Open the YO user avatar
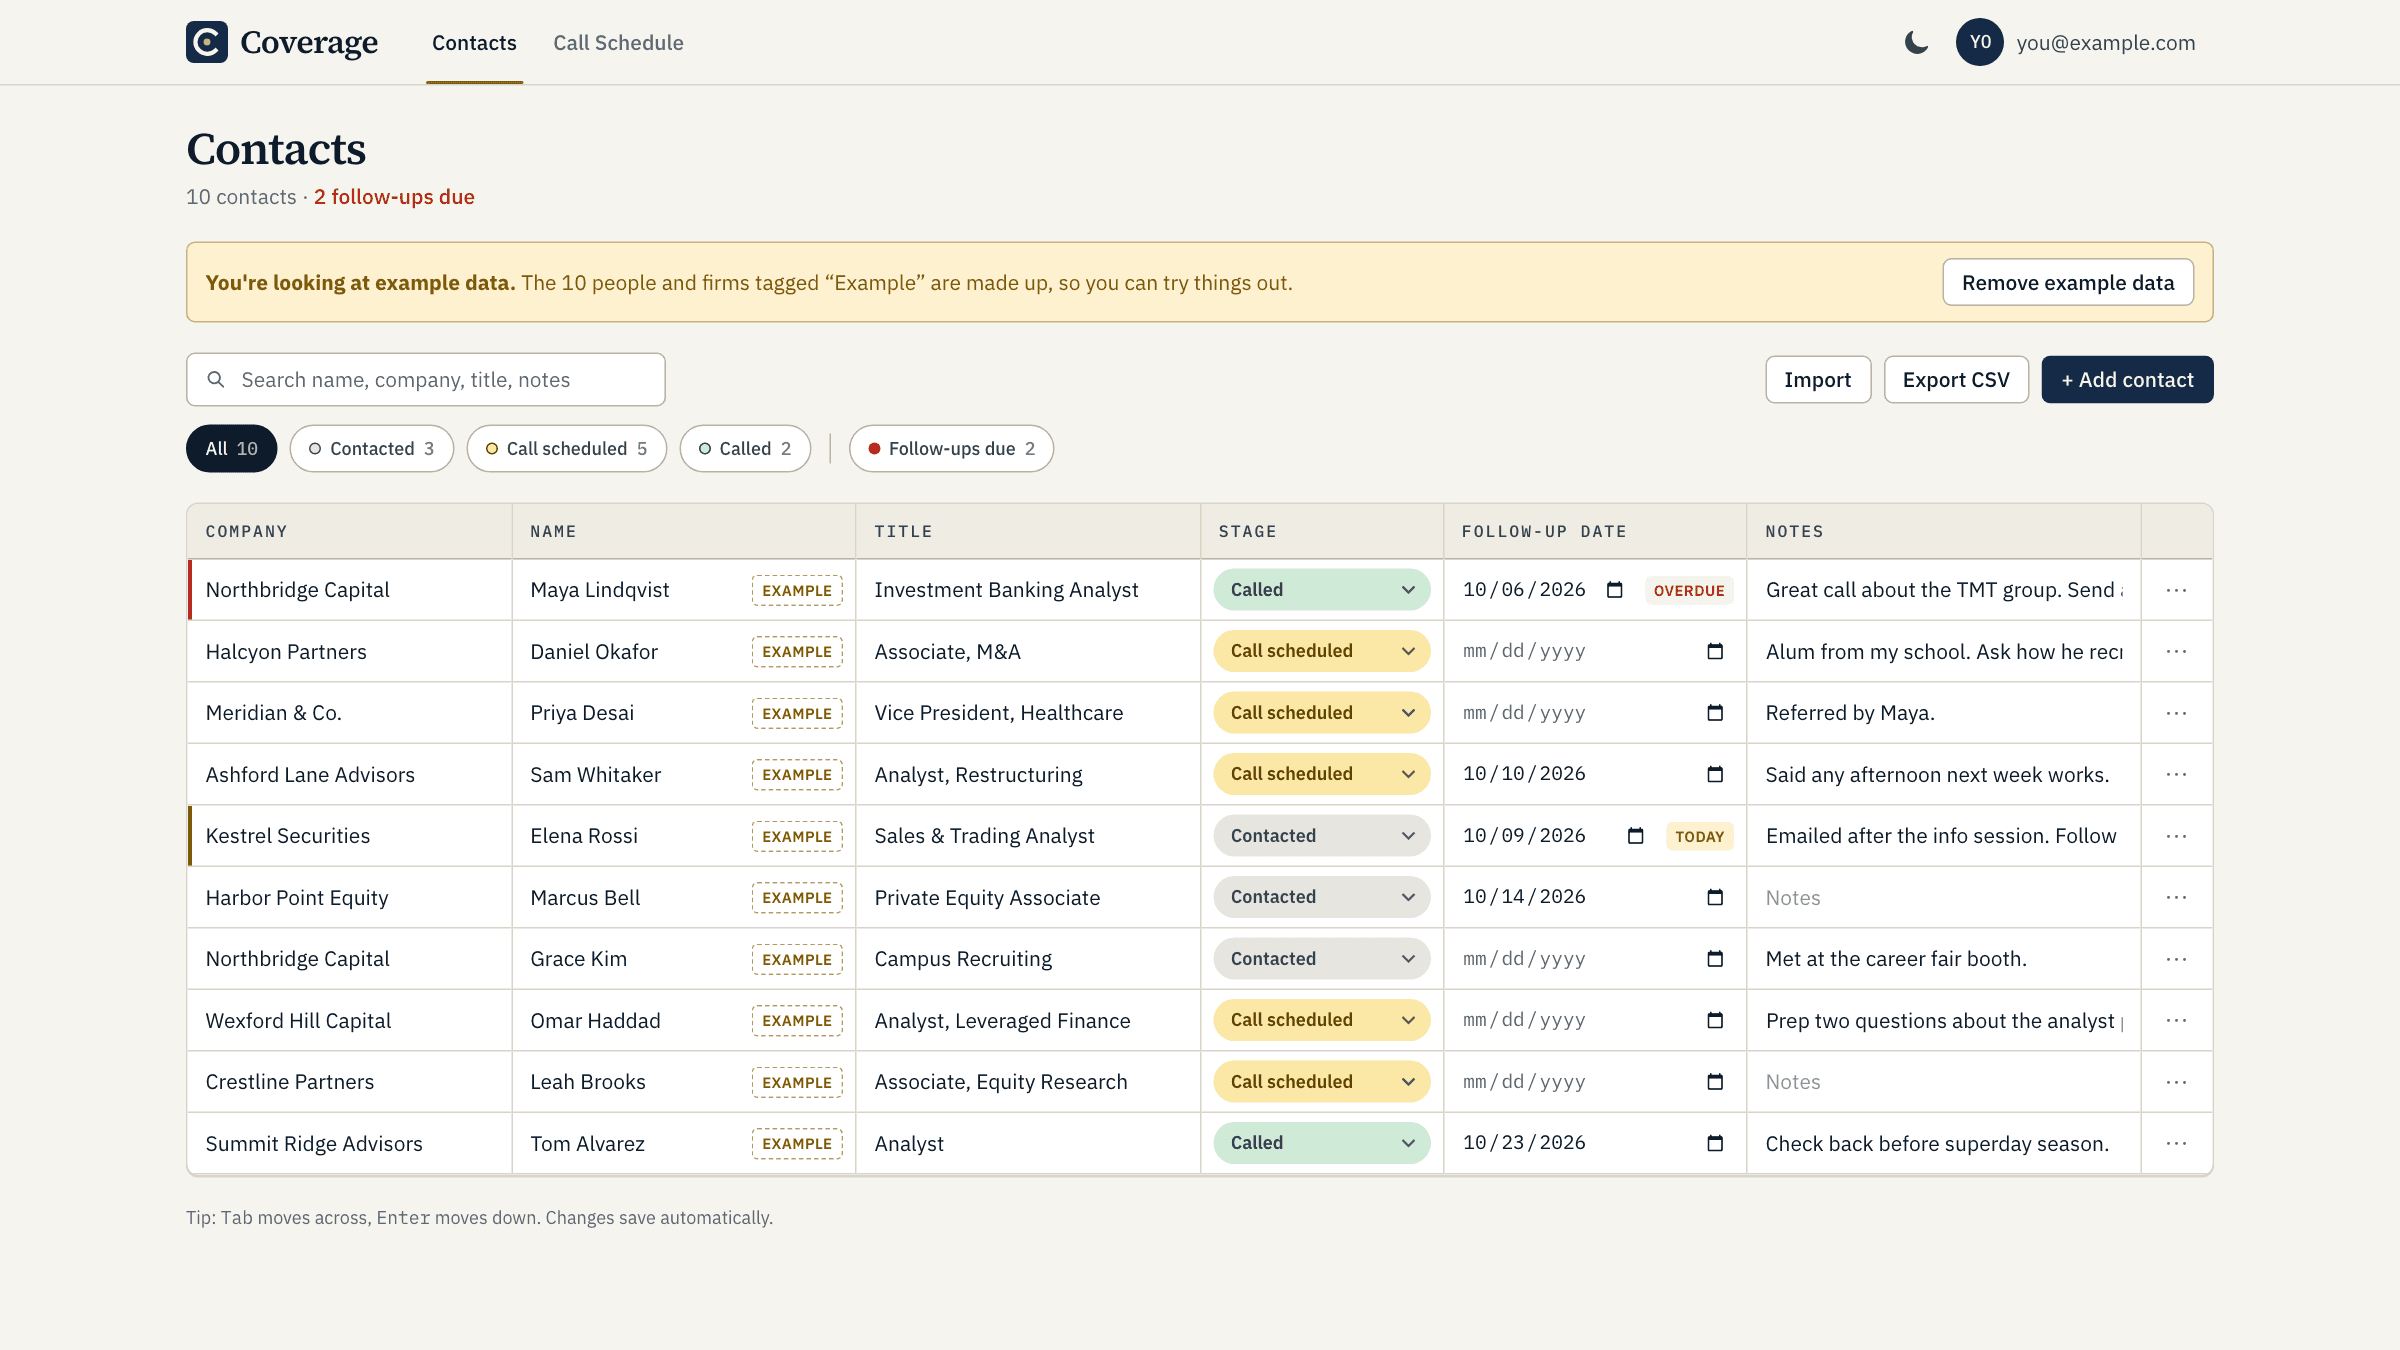 (x=1979, y=42)
